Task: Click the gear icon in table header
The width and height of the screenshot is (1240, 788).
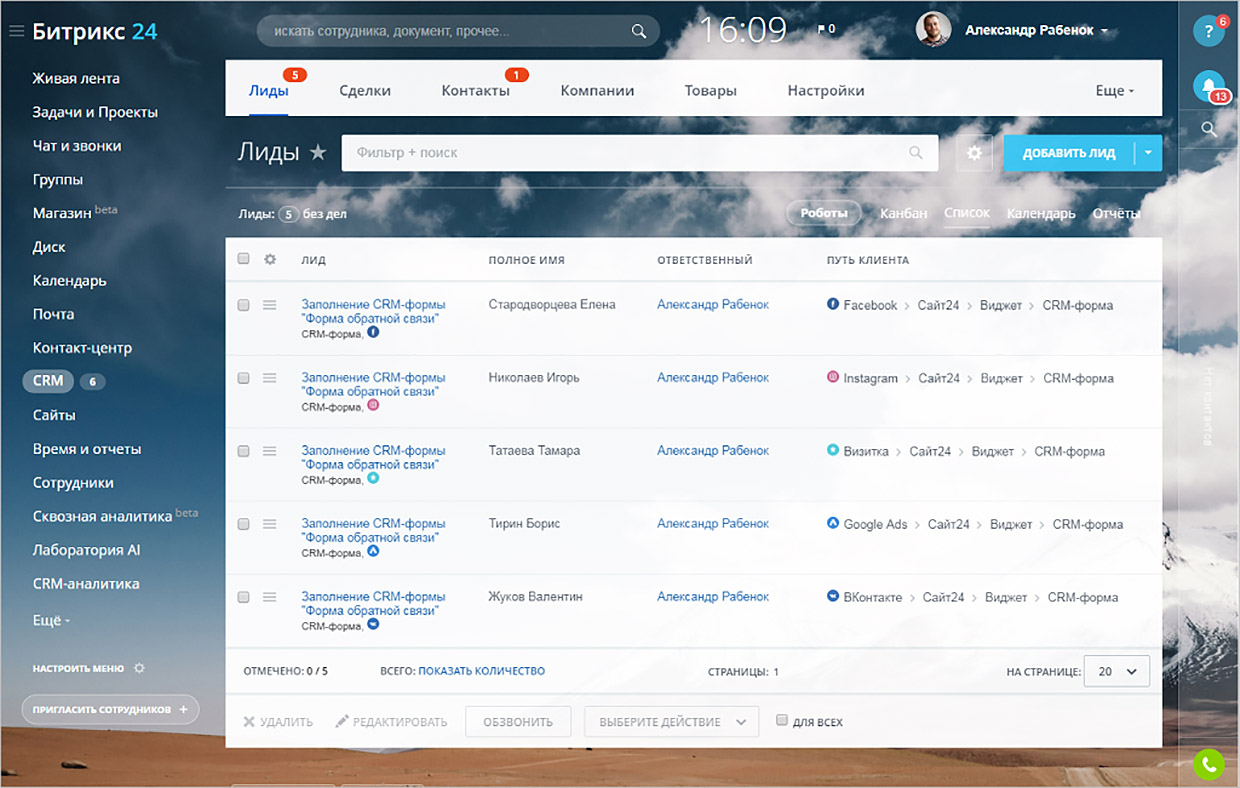Action: (270, 259)
